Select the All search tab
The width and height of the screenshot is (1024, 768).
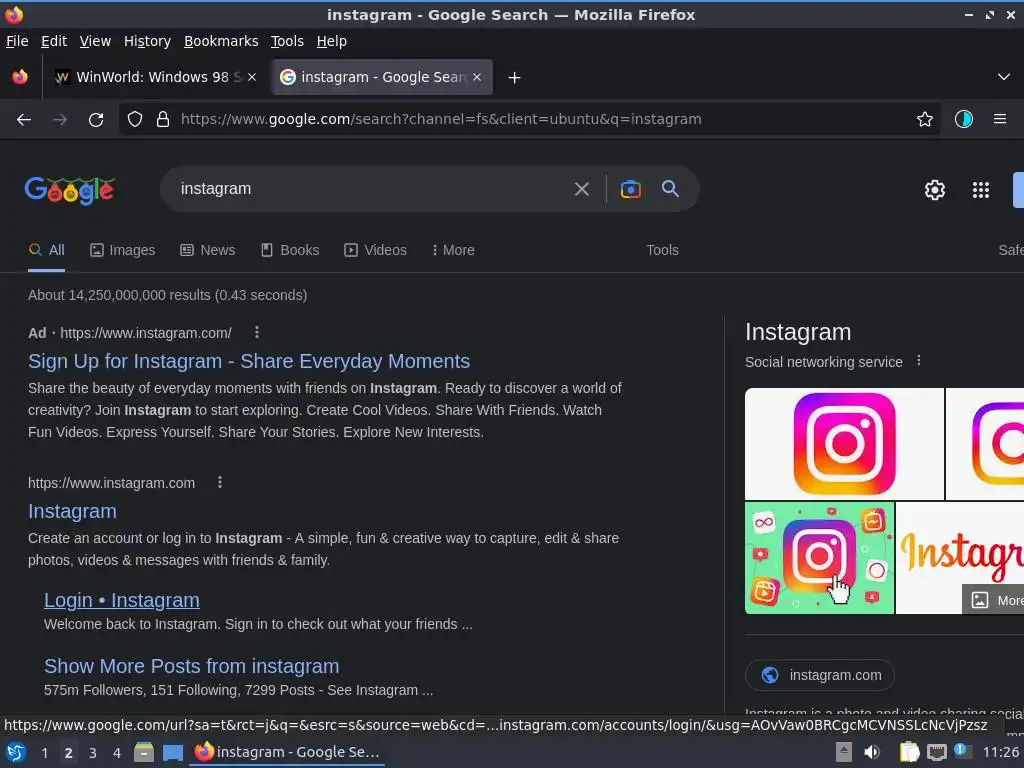point(46,250)
